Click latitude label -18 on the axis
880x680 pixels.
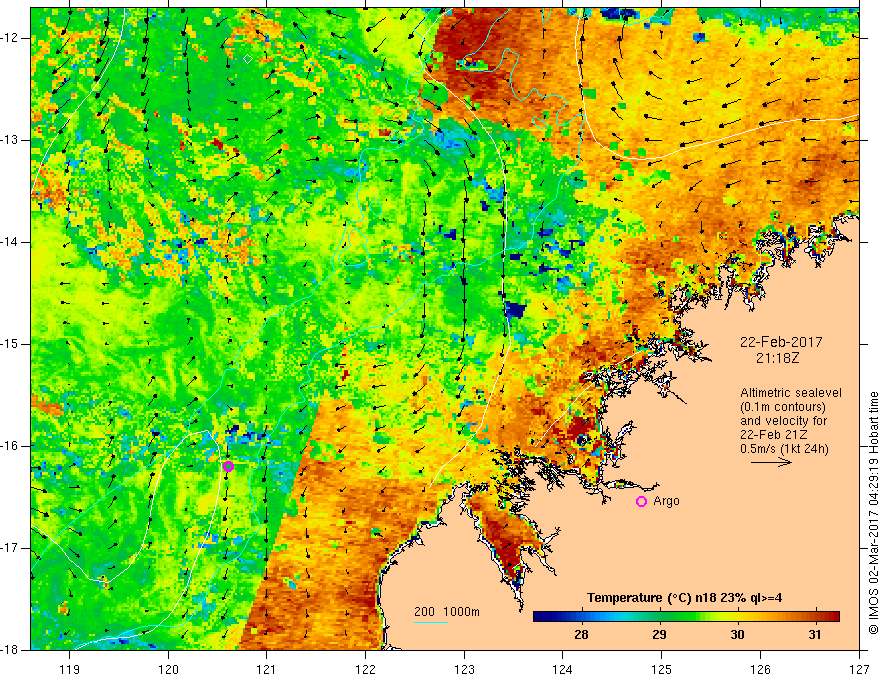click(x=11, y=650)
